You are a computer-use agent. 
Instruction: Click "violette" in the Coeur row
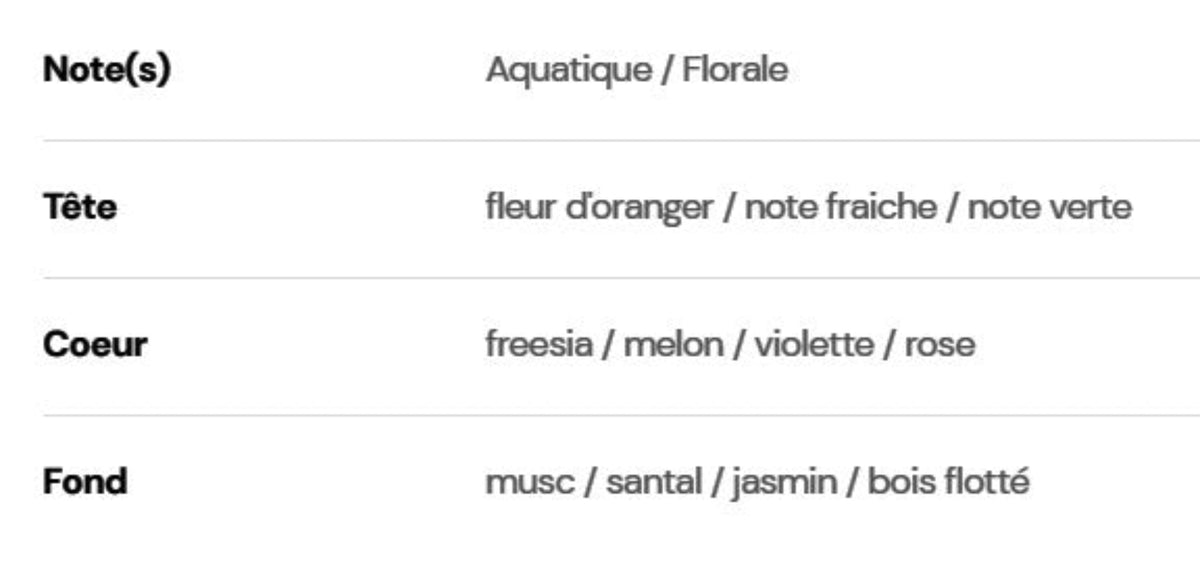coord(813,345)
